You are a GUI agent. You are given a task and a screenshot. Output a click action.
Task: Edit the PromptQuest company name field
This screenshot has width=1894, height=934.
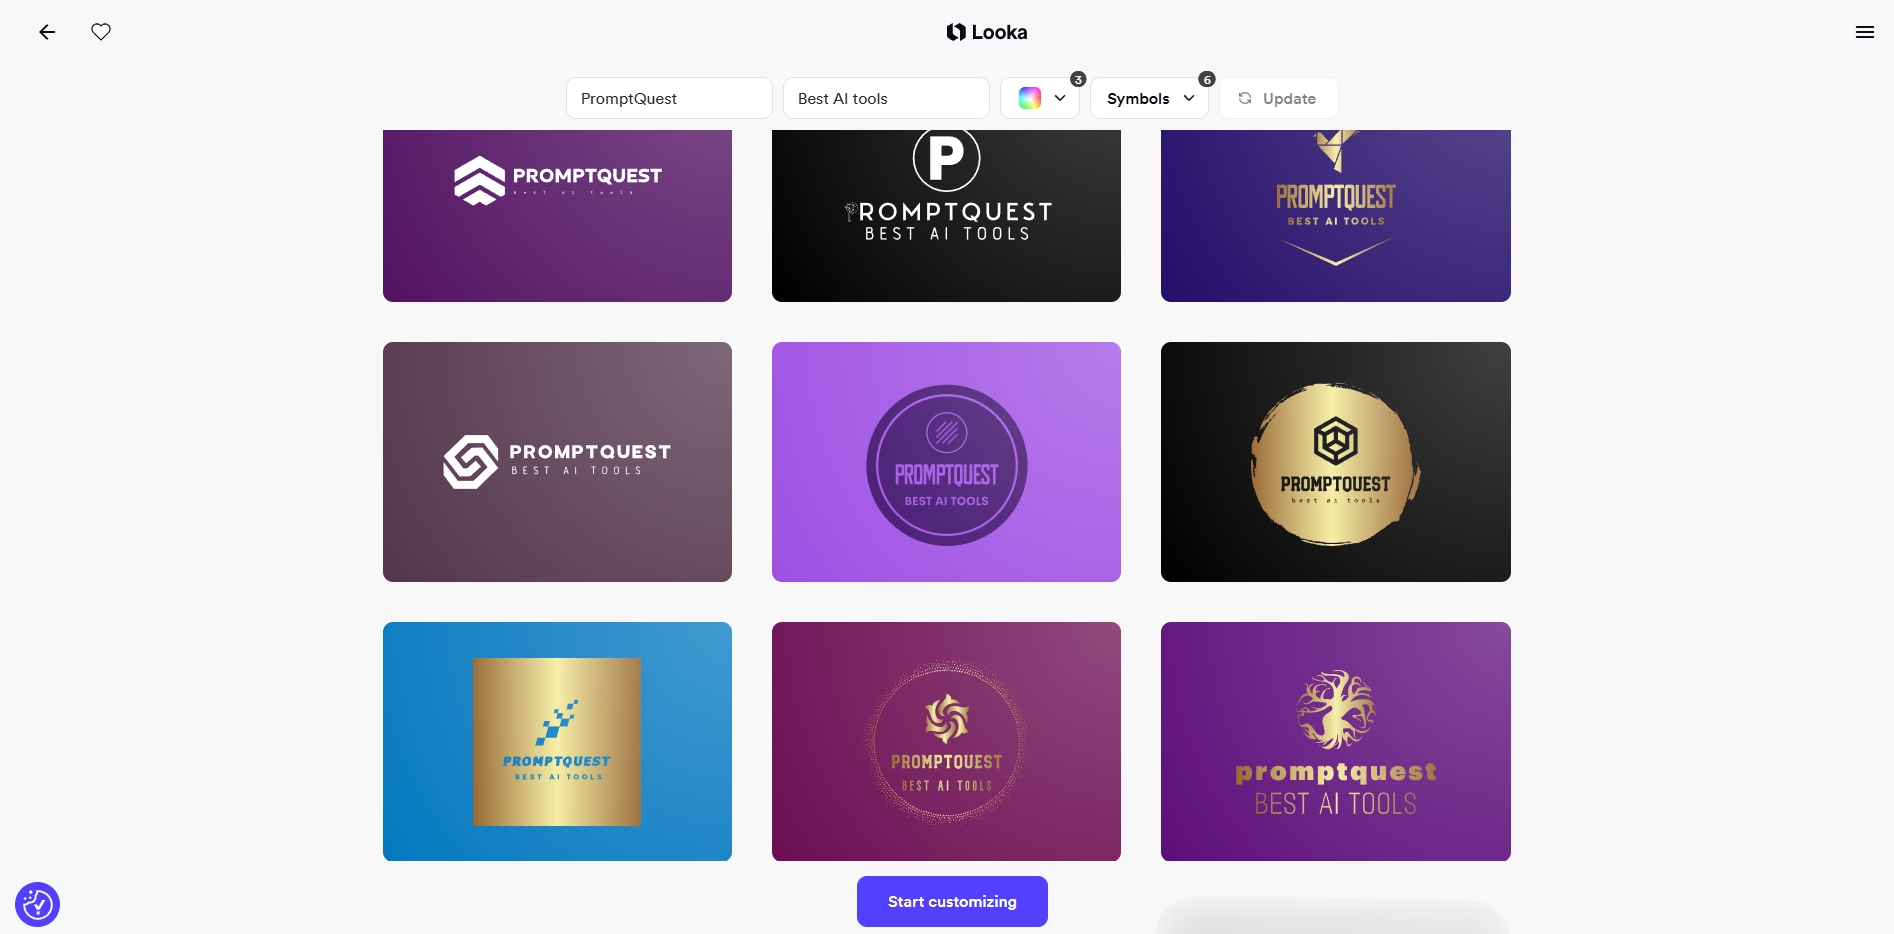tap(669, 98)
